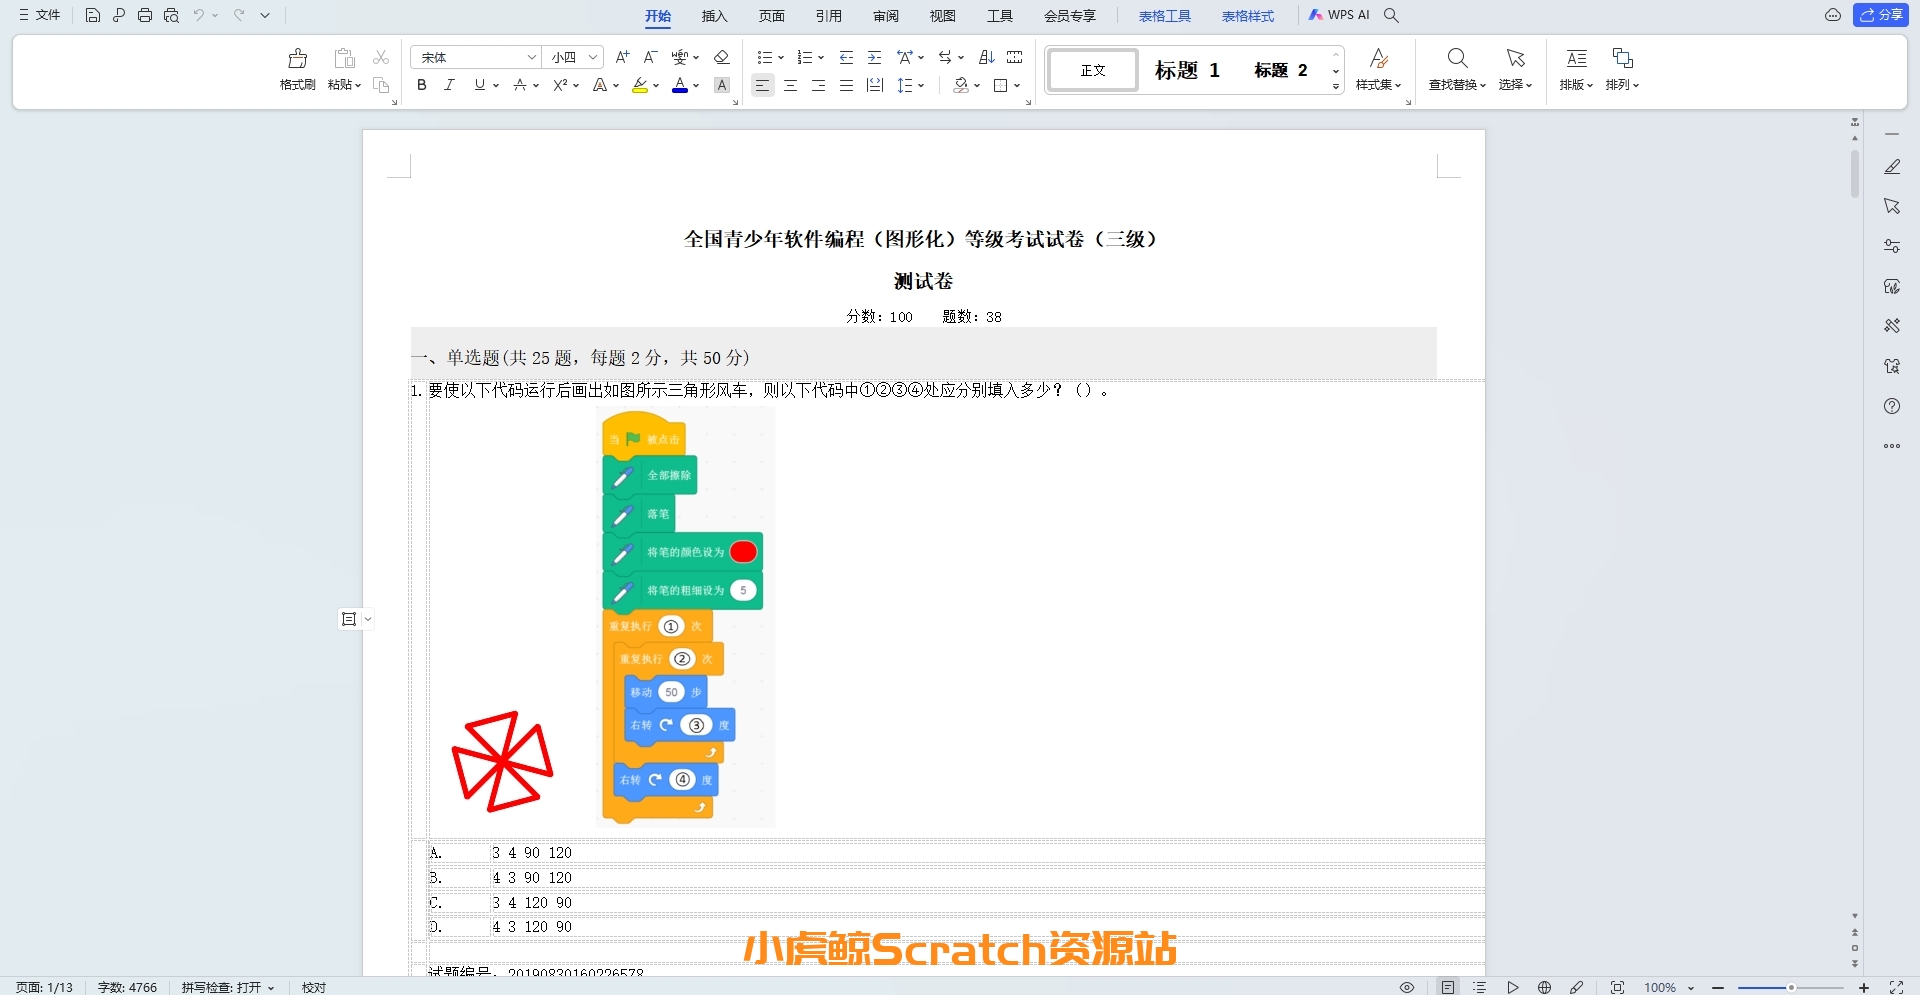1920x995 pixels.
Task: Click the Format Painter (格式刷) icon
Action: [298, 58]
